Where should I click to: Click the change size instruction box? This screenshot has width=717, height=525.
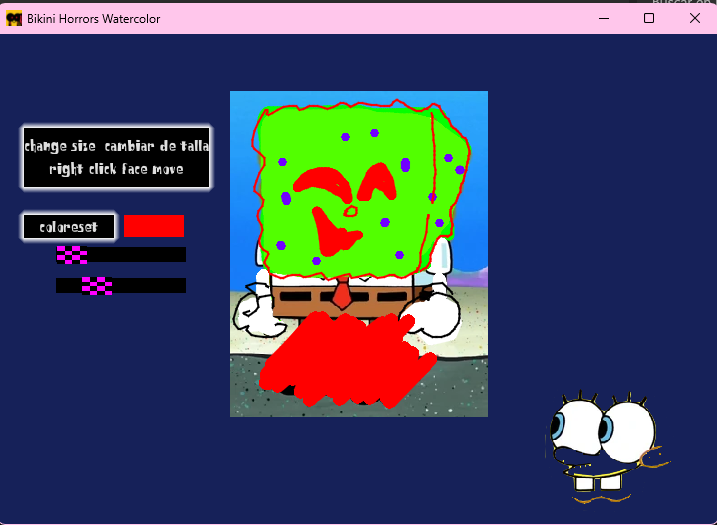117,158
